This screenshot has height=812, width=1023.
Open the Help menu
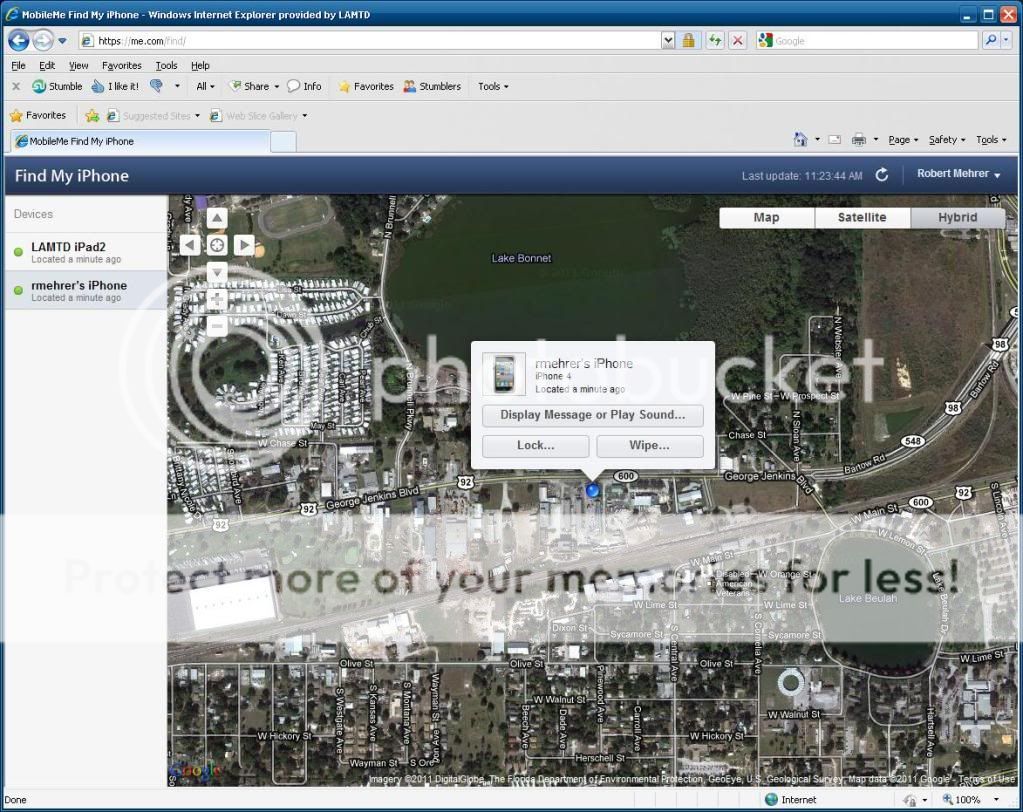pyautogui.click(x=200, y=65)
